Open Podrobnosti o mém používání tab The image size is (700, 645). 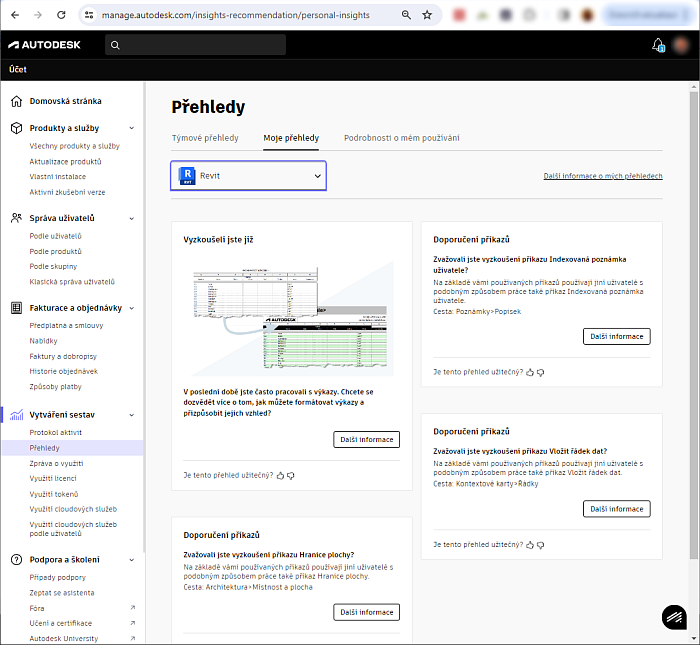point(401,138)
